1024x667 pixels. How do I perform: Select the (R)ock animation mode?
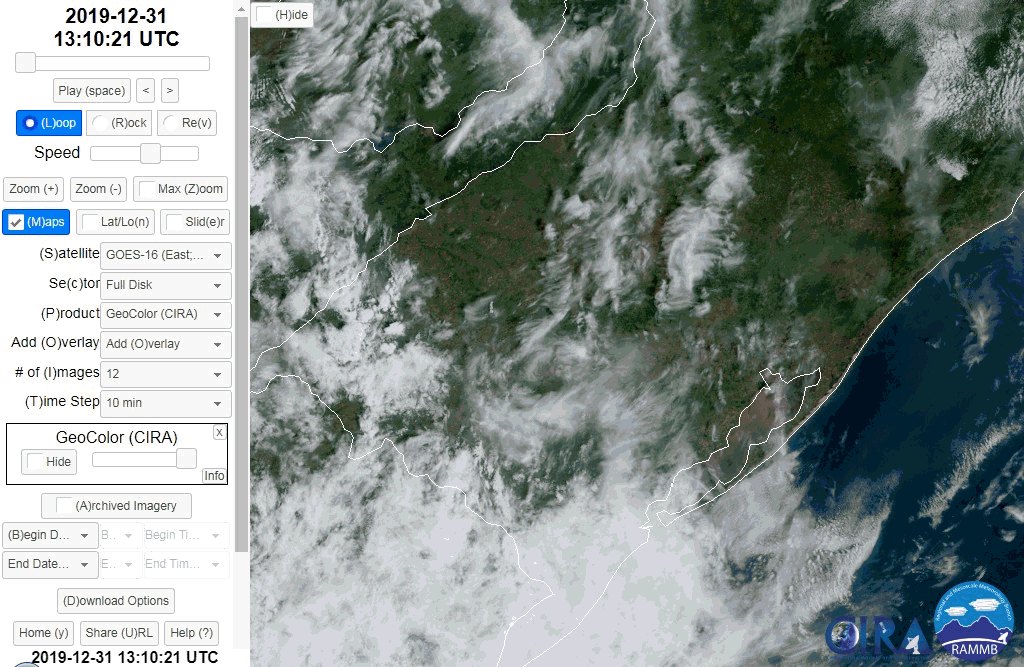click(x=118, y=123)
